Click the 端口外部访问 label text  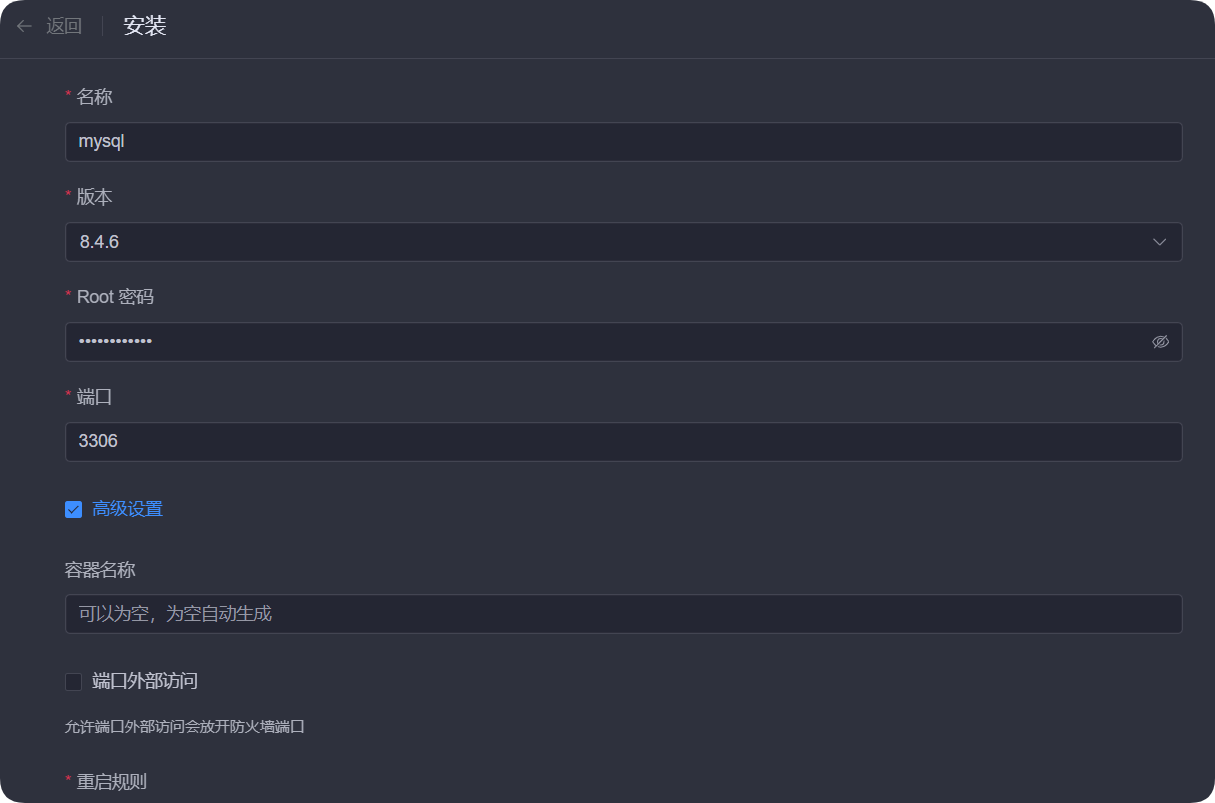tap(145, 681)
